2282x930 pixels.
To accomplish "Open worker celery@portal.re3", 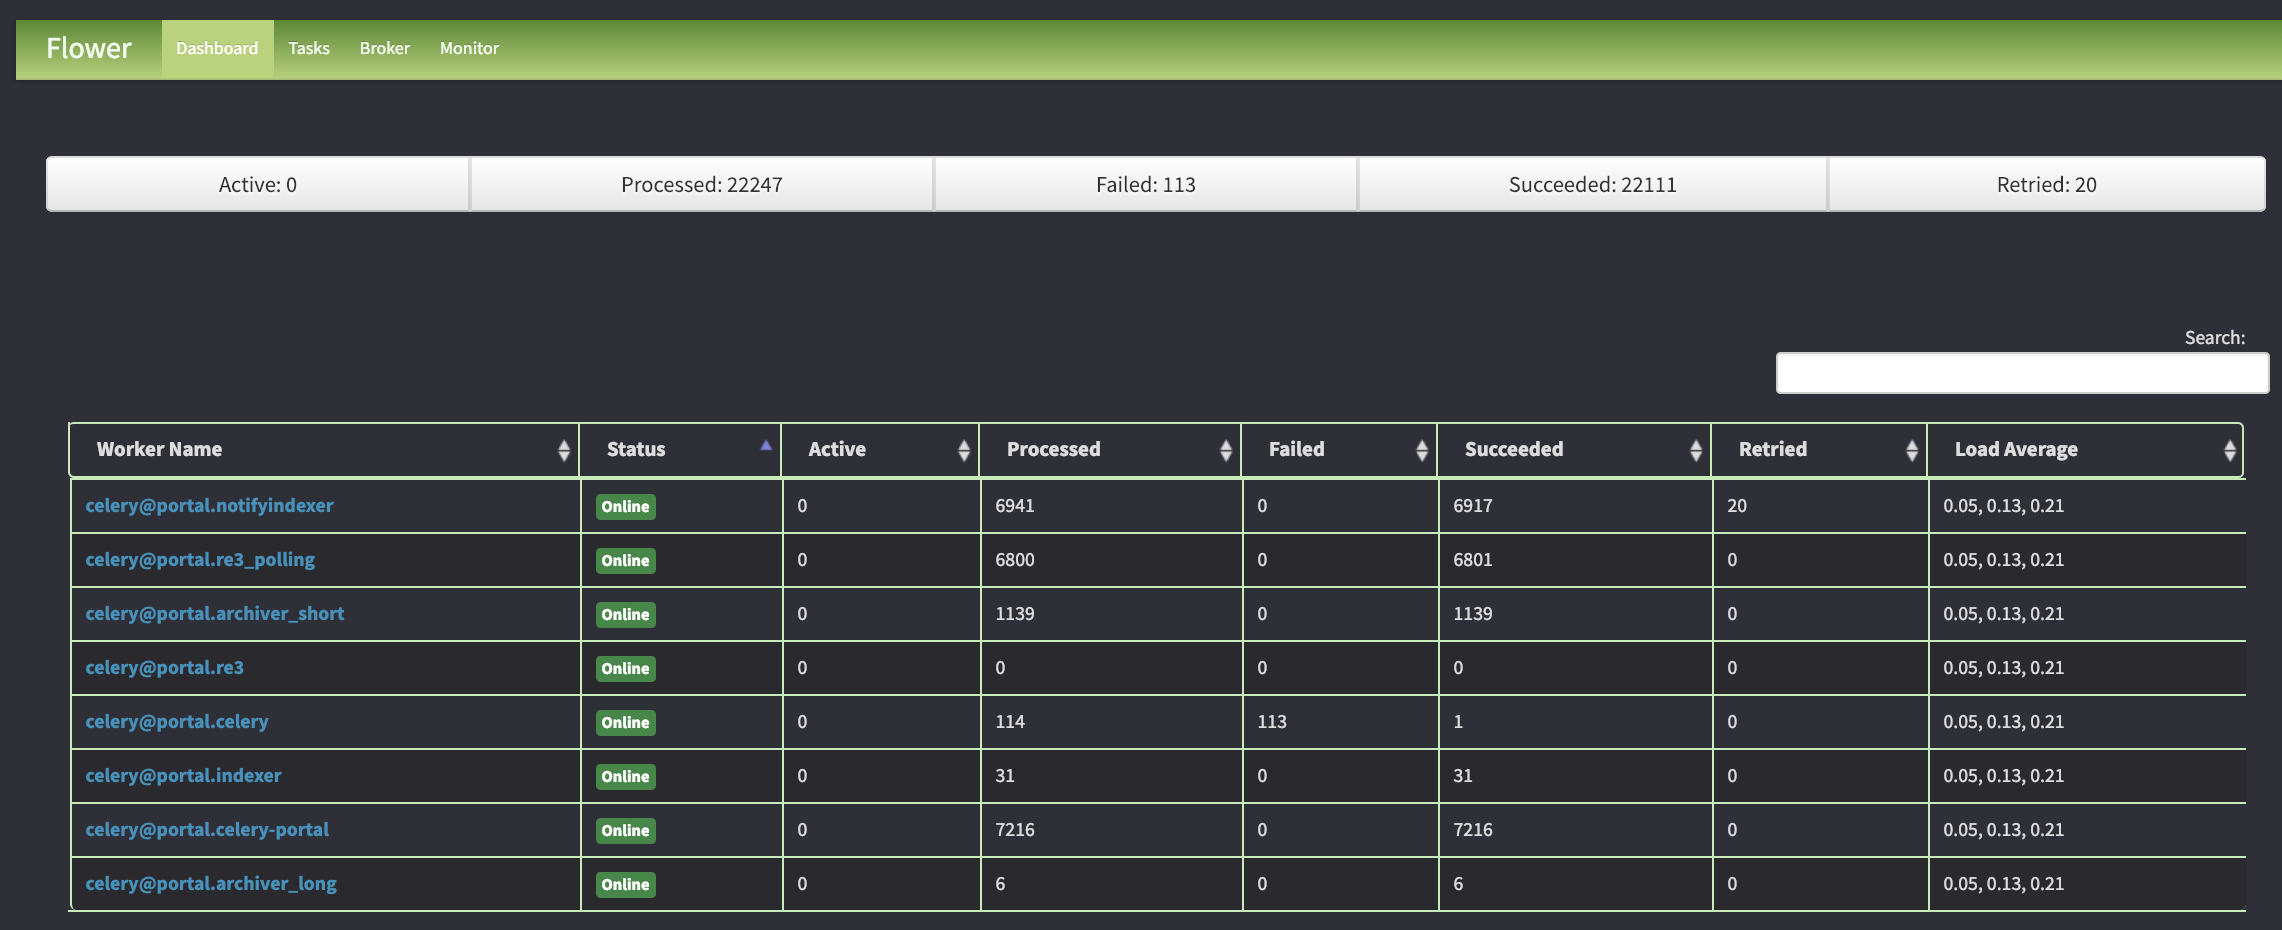I will (164, 668).
